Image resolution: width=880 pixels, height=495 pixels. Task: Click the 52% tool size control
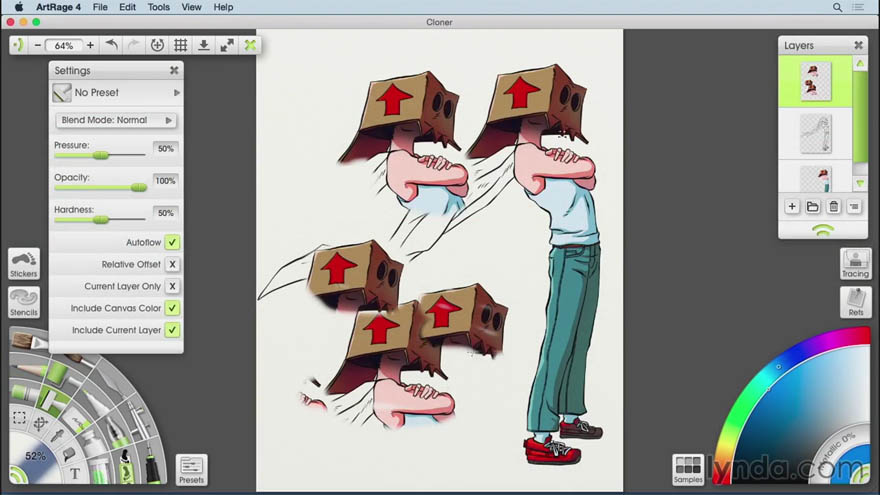35,456
